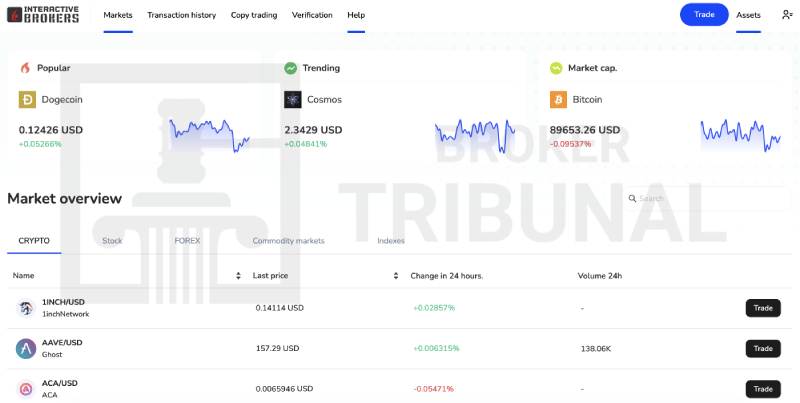Open the Help menu item
Viewport: 800px width, 403px height.
(x=356, y=15)
